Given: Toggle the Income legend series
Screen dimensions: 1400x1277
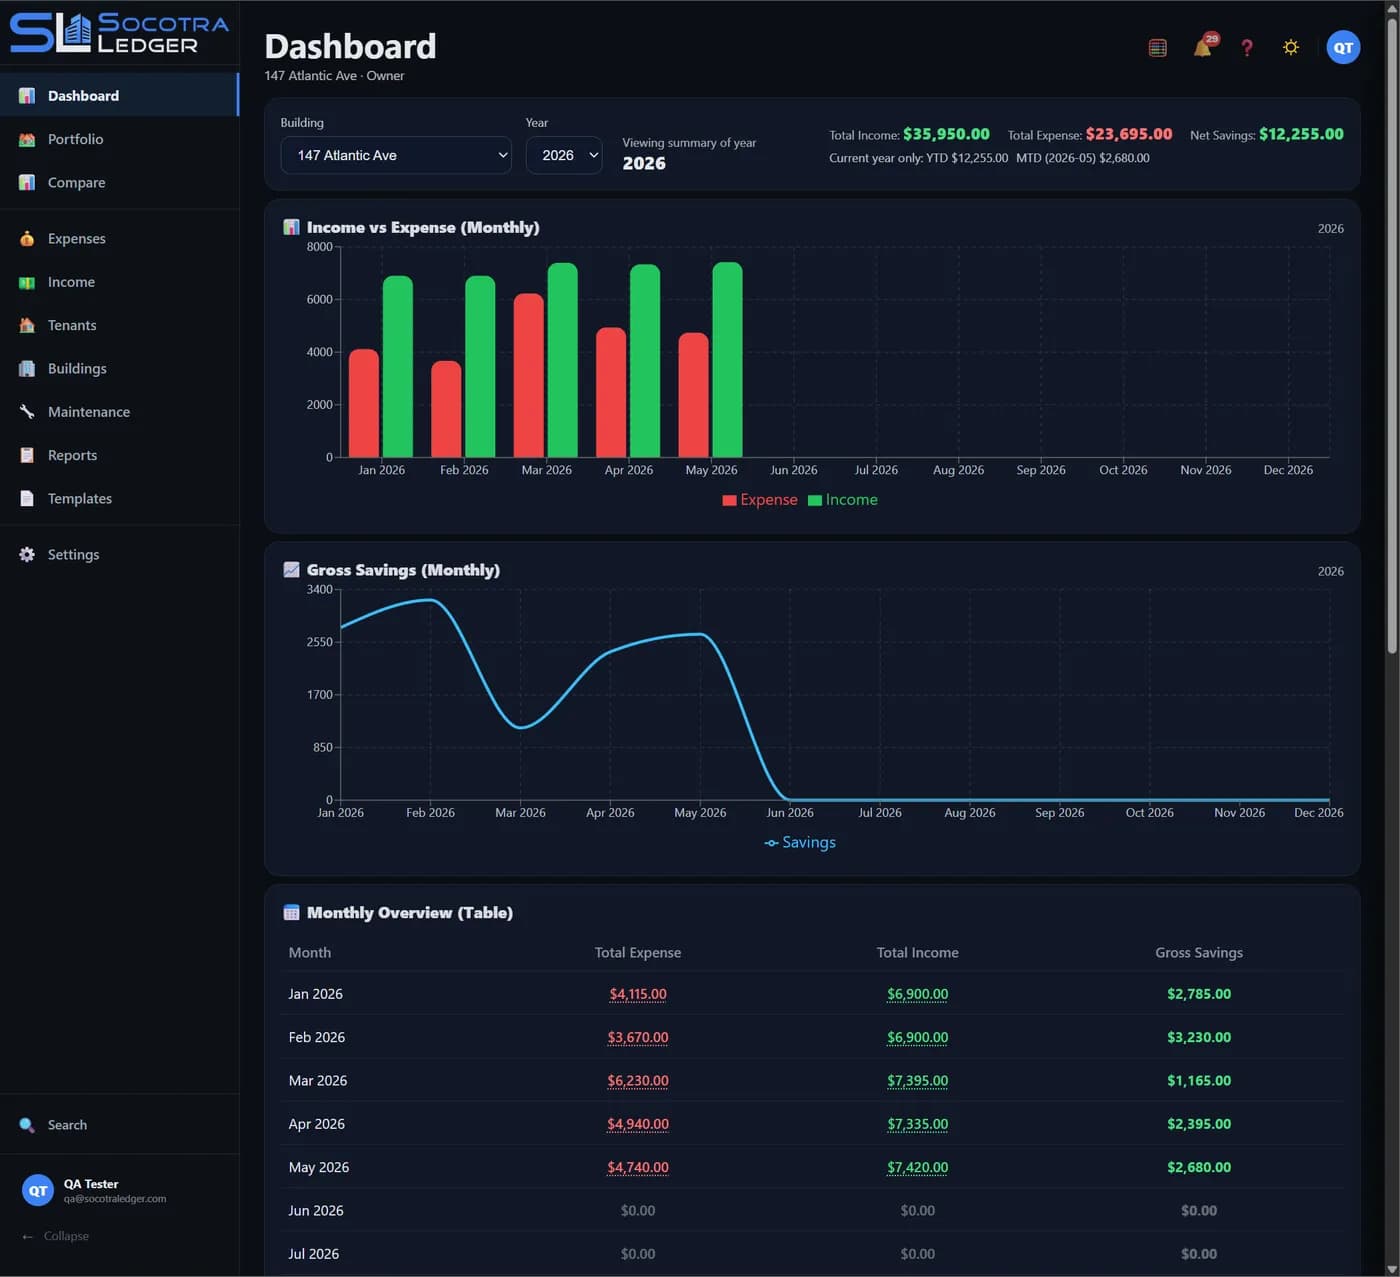Looking at the screenshot, I should pos(843,500).
